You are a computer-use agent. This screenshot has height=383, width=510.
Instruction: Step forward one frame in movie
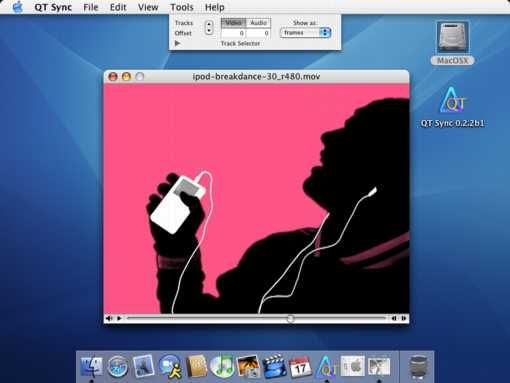coord(404,318)
